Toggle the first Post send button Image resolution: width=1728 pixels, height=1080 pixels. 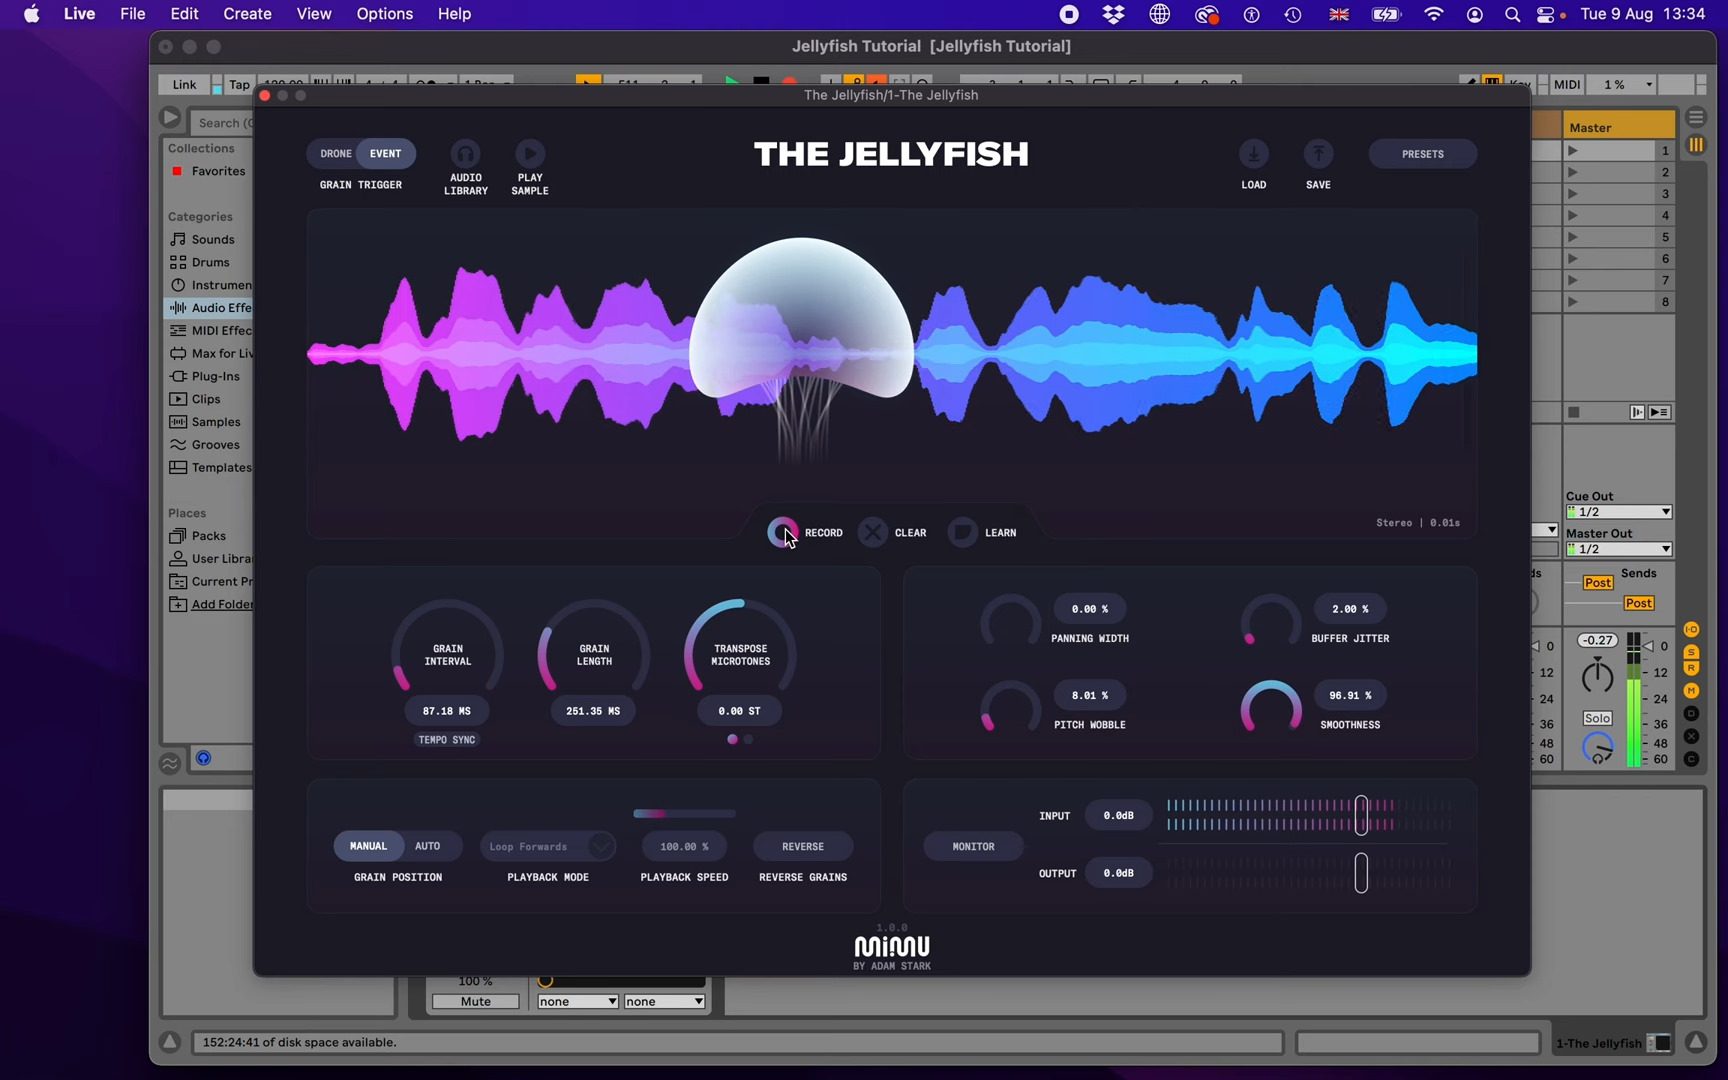coord(1597,583)
